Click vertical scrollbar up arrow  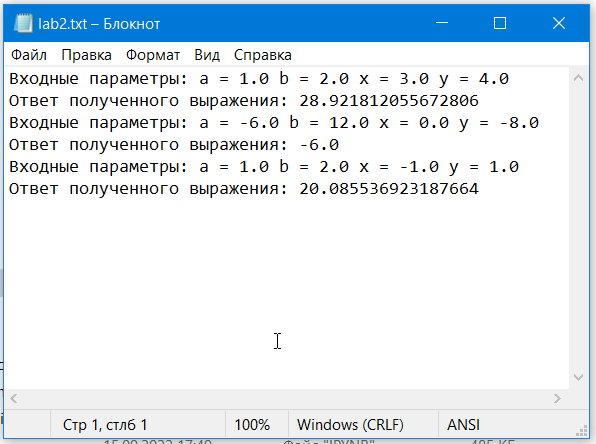pos(579,78)
